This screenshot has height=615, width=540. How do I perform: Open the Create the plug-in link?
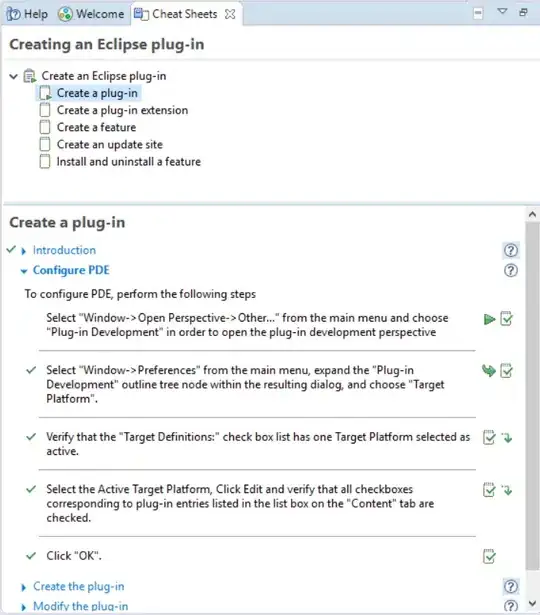tap(78, 586)
